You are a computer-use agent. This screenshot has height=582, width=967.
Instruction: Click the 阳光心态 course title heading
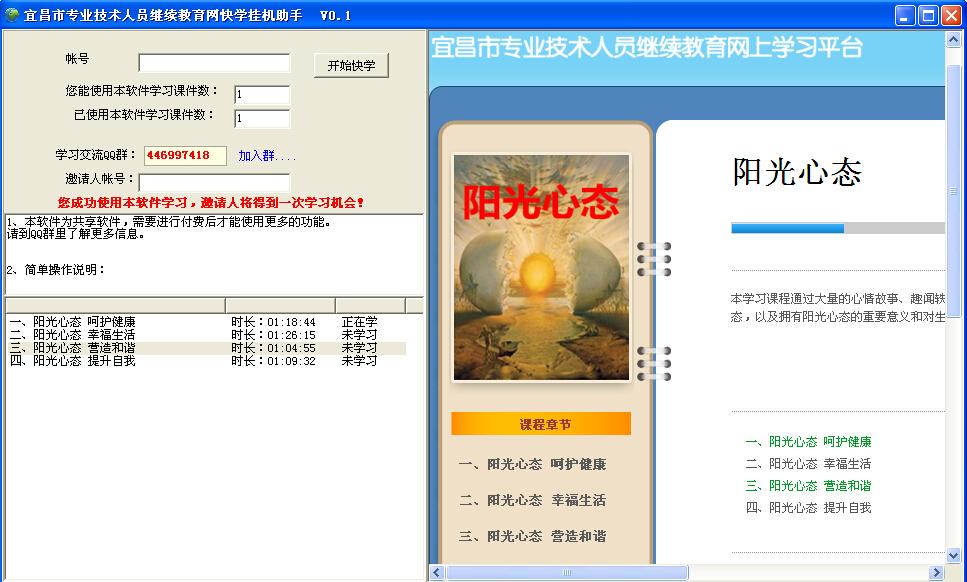(797, 172)
